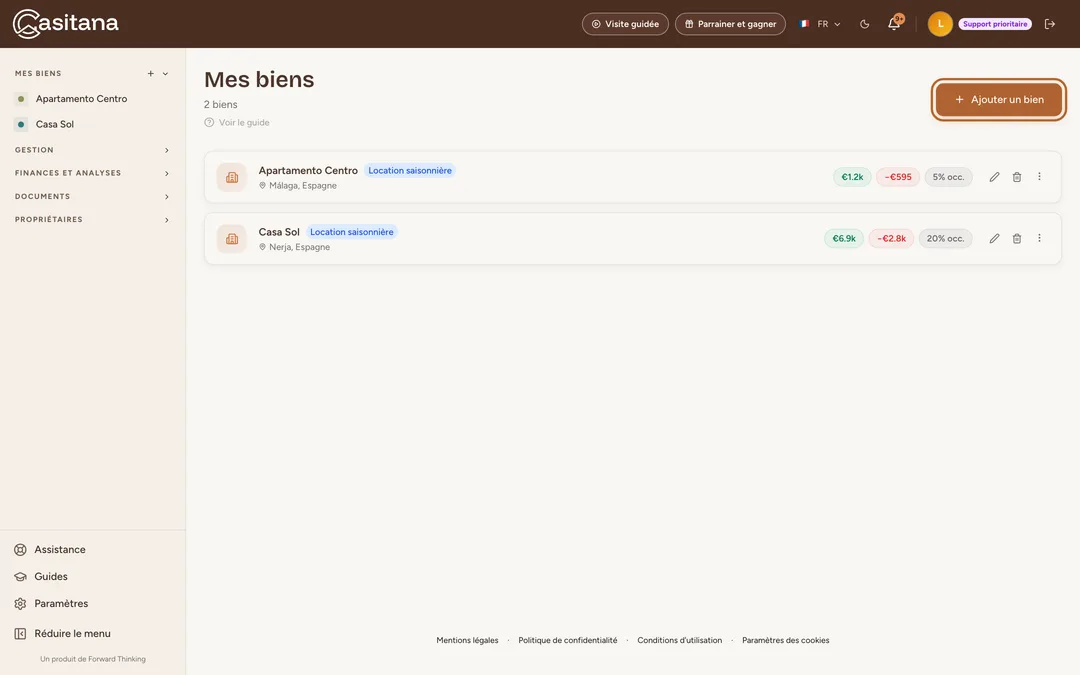This screenshot has width=1080, height=675.
Task: Click the Casa Sol building icon
Action: 232,238
